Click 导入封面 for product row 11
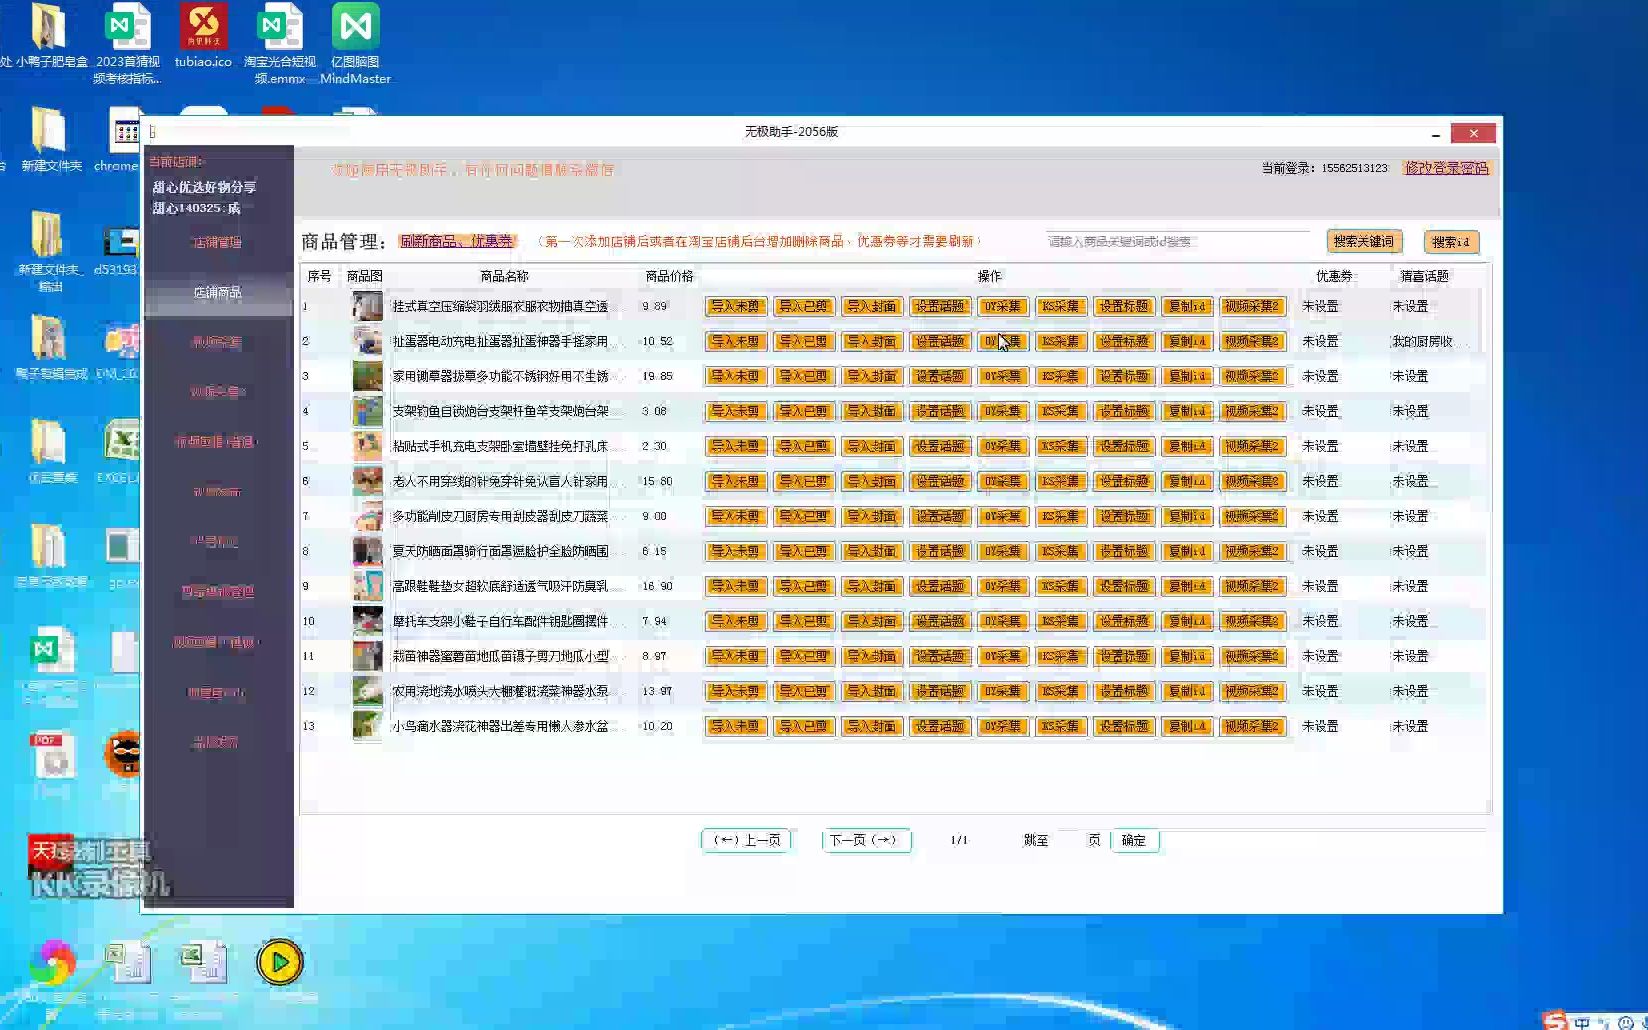1648x1030 pixels. pyautogui.click(x=871, y=656)
